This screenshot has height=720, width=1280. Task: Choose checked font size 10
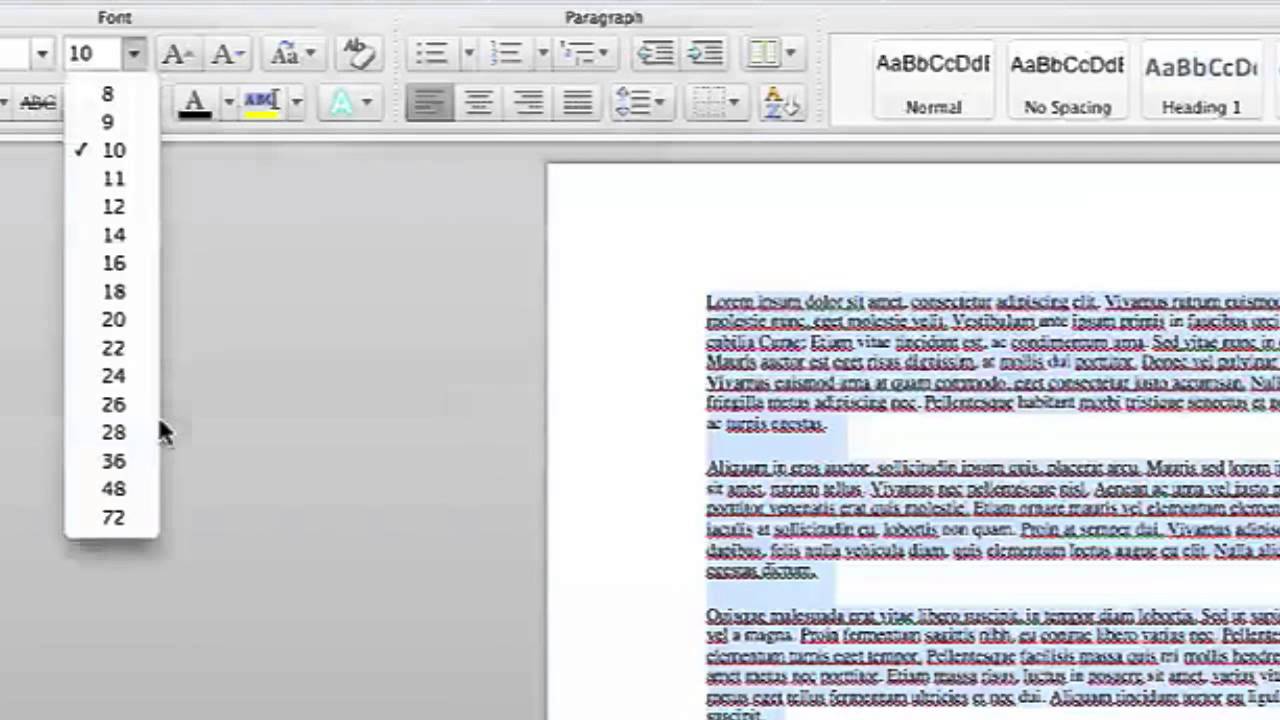point(112,150)
